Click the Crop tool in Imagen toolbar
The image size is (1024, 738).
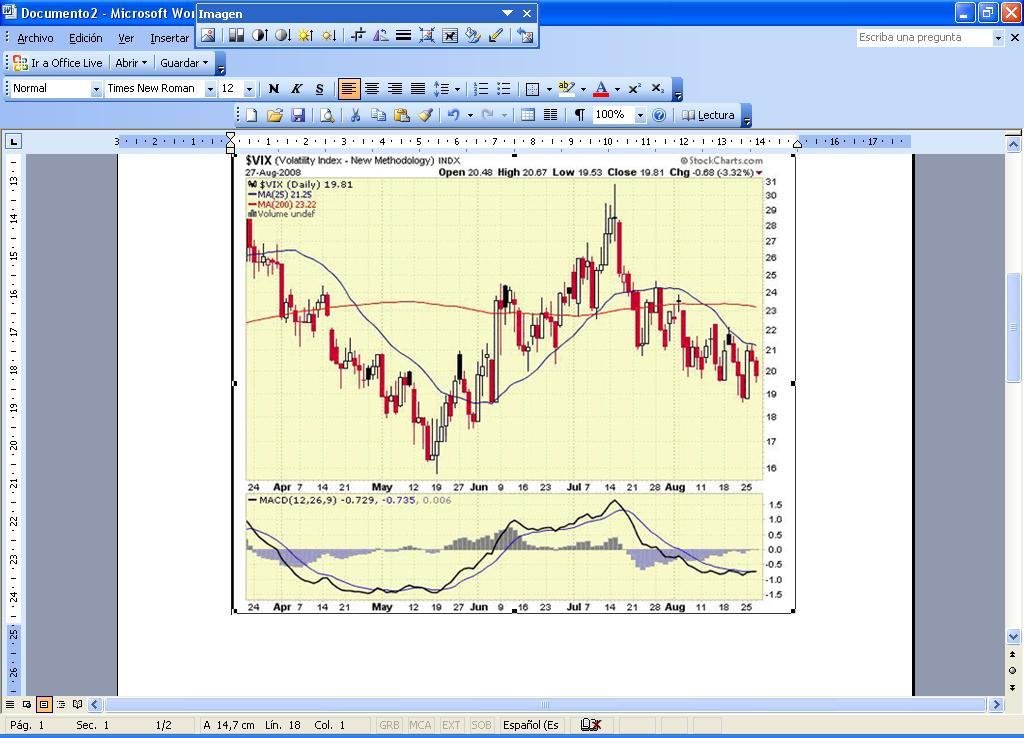tap(357, 35)
